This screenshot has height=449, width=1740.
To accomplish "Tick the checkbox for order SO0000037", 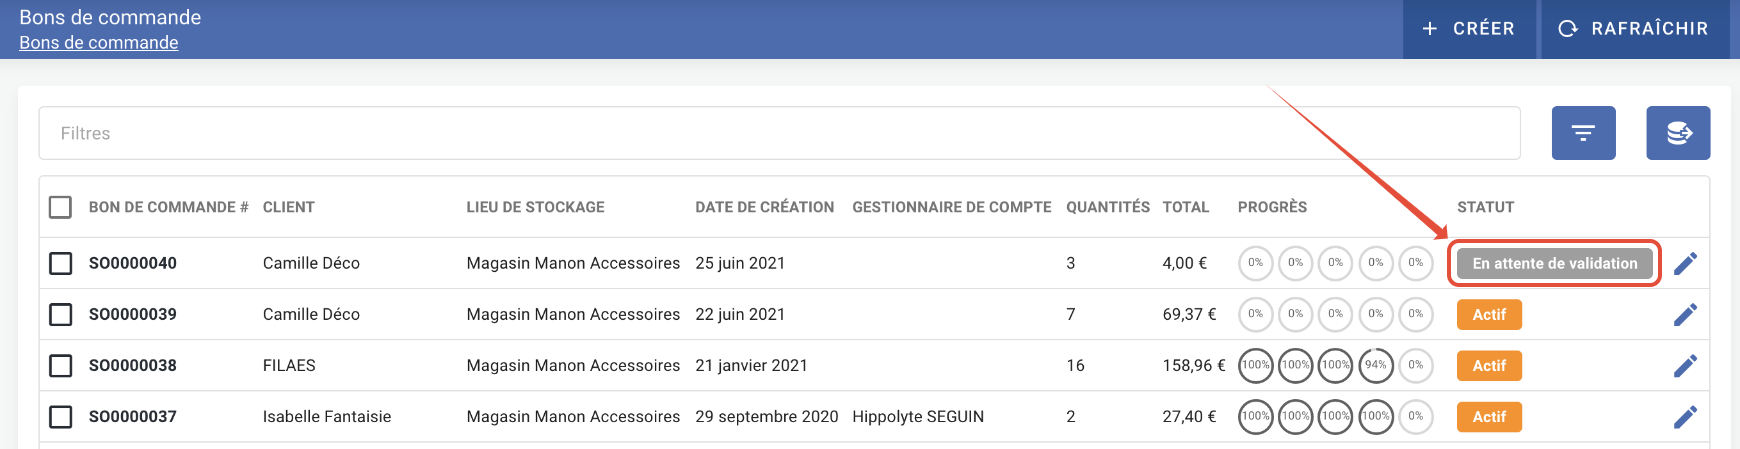I will click(x=61, y=416).
